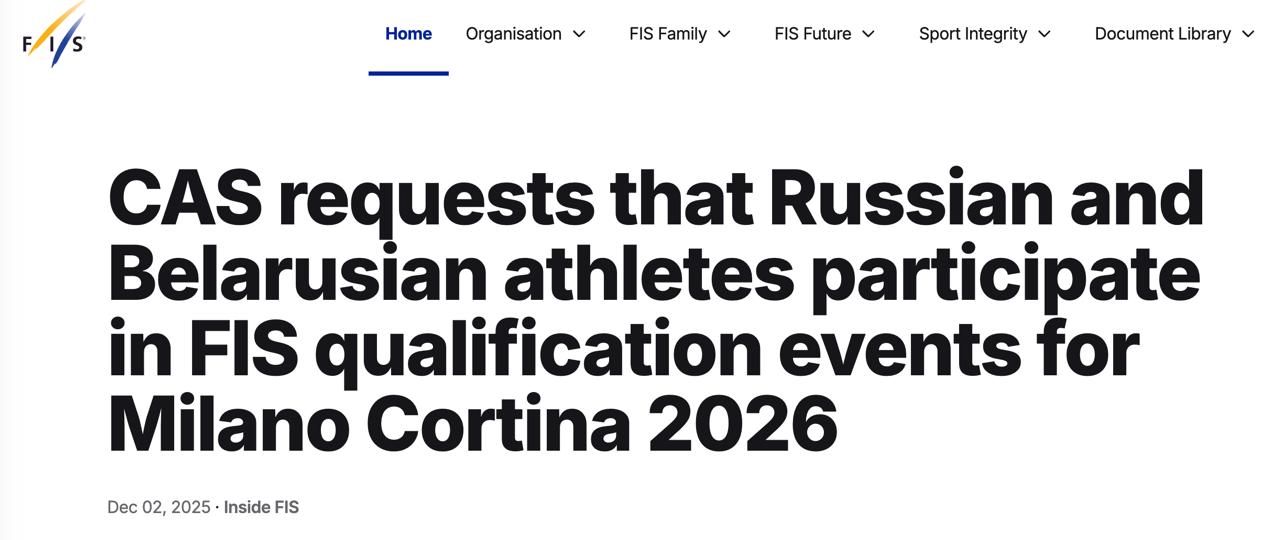Click the blue underline beneath Home

click(408, 73)
